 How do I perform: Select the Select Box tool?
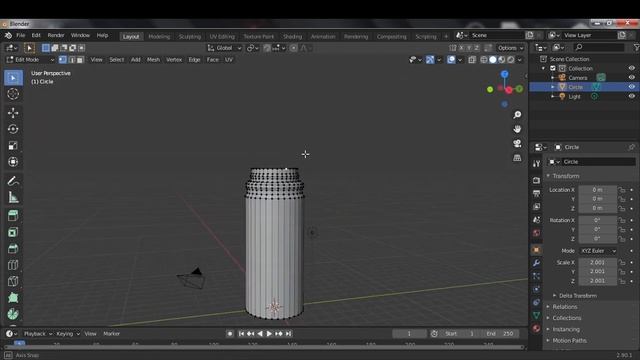(x=13, y=78)
